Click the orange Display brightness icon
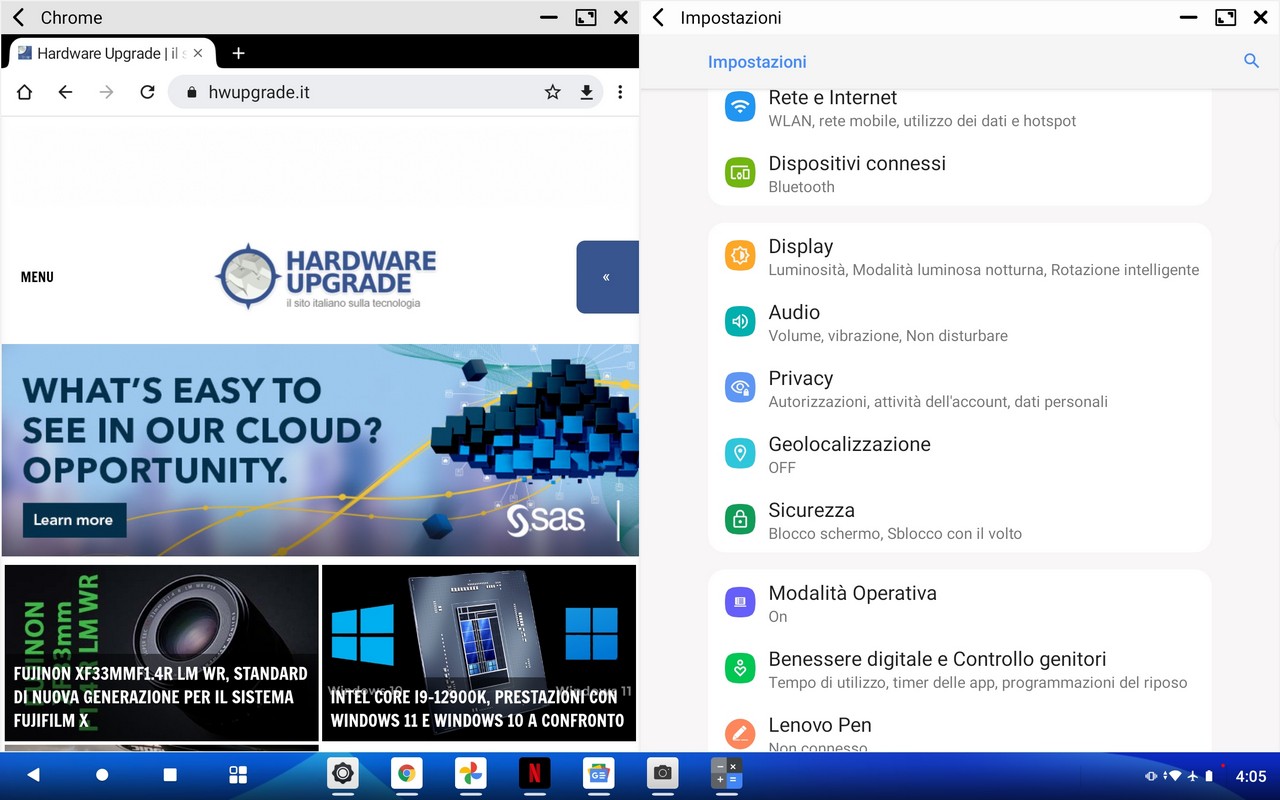Screen dimensions: 1280x800 pos(740,255)
